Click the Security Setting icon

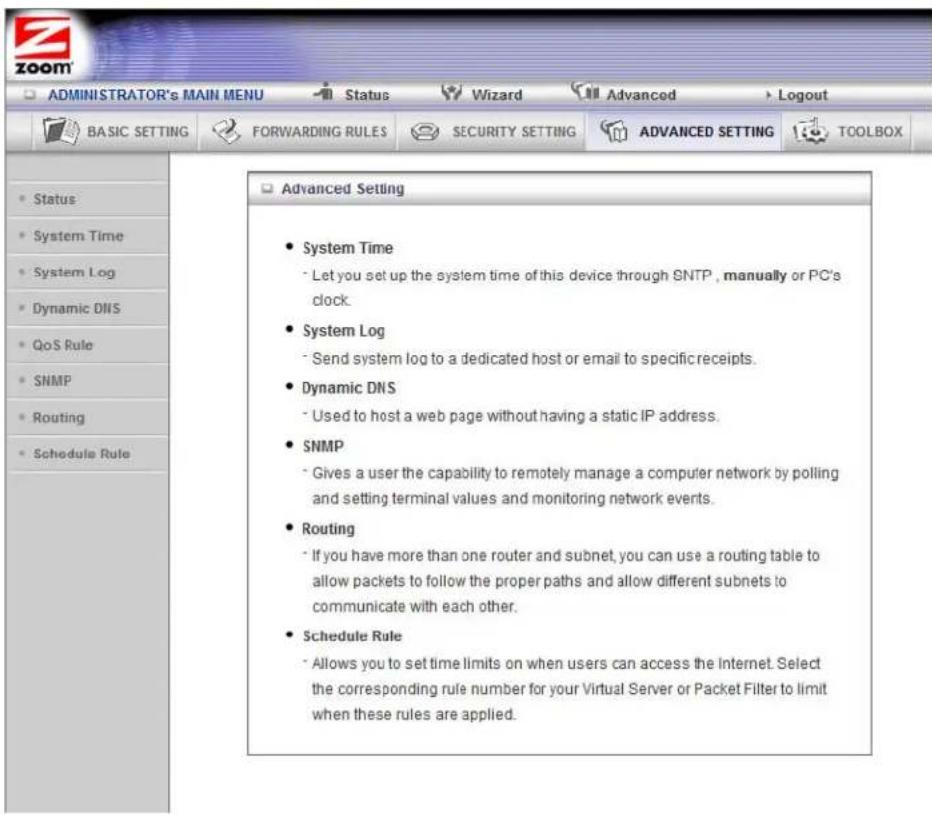click(425, 131)
